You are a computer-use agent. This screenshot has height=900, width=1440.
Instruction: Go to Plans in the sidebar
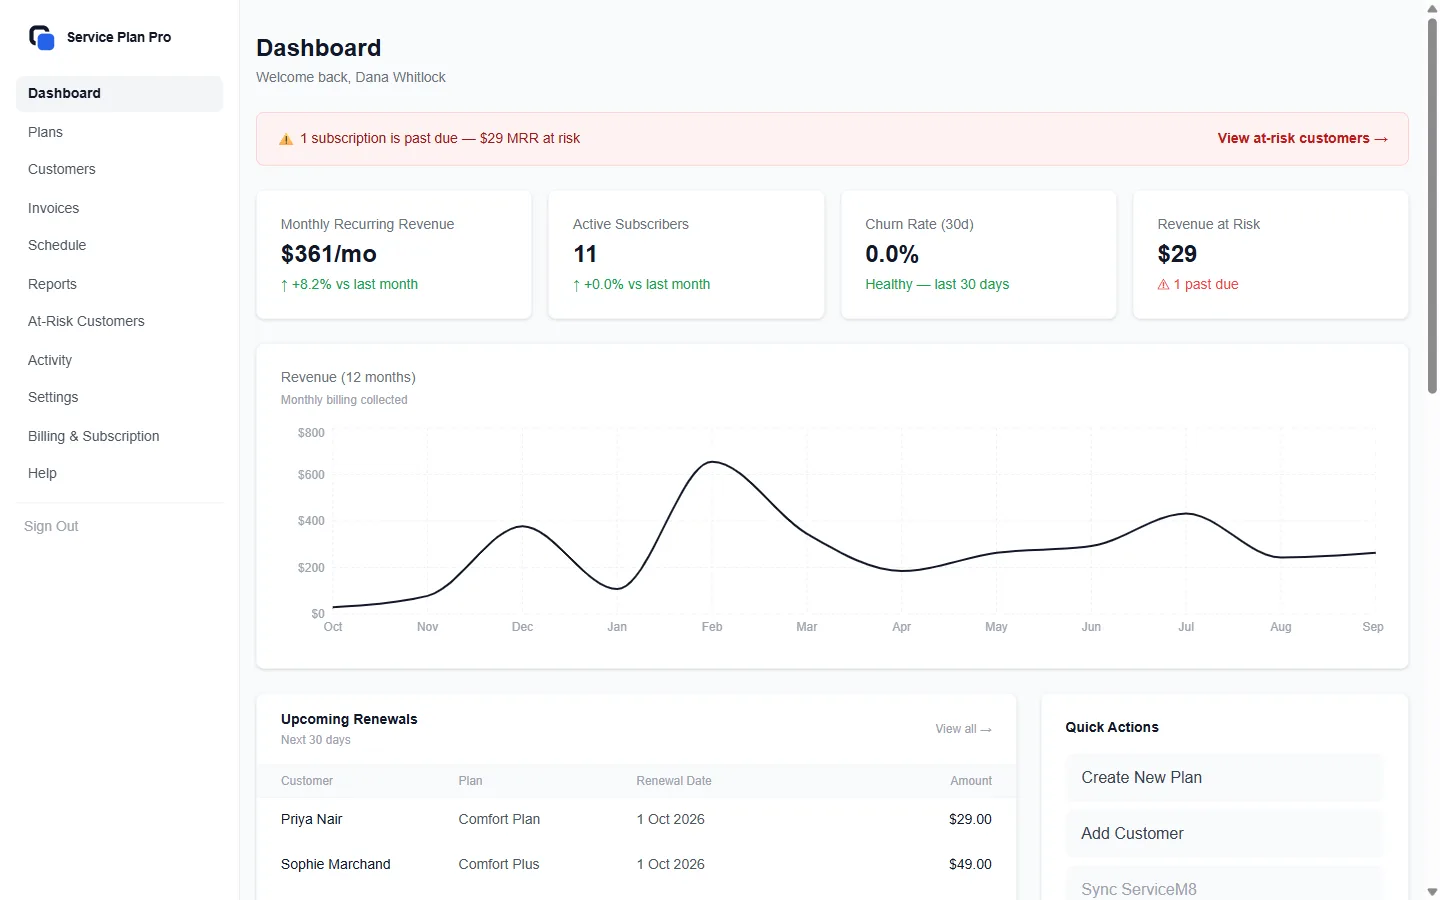coord(119,132)
